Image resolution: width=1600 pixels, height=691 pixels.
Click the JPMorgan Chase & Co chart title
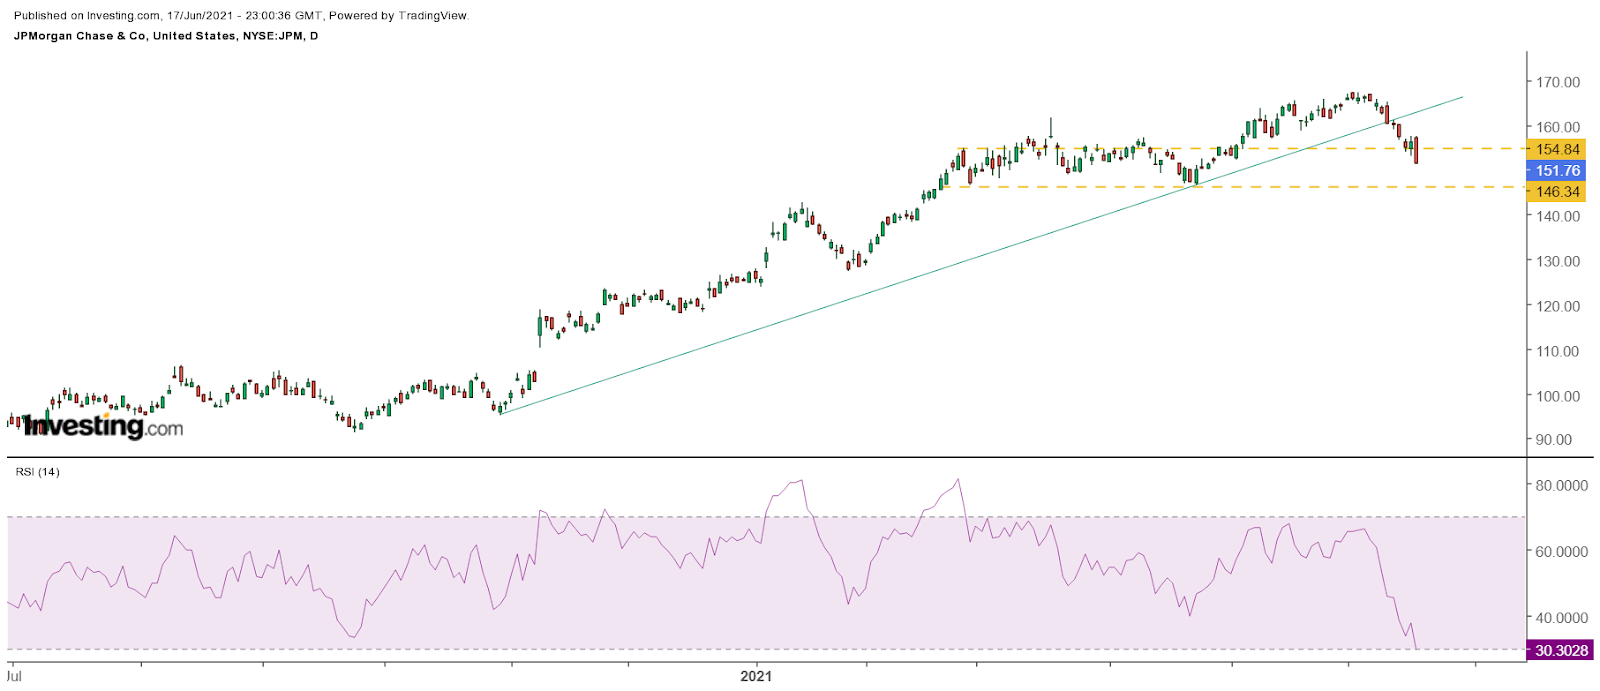pyautogui.click(x=166, y=36)
